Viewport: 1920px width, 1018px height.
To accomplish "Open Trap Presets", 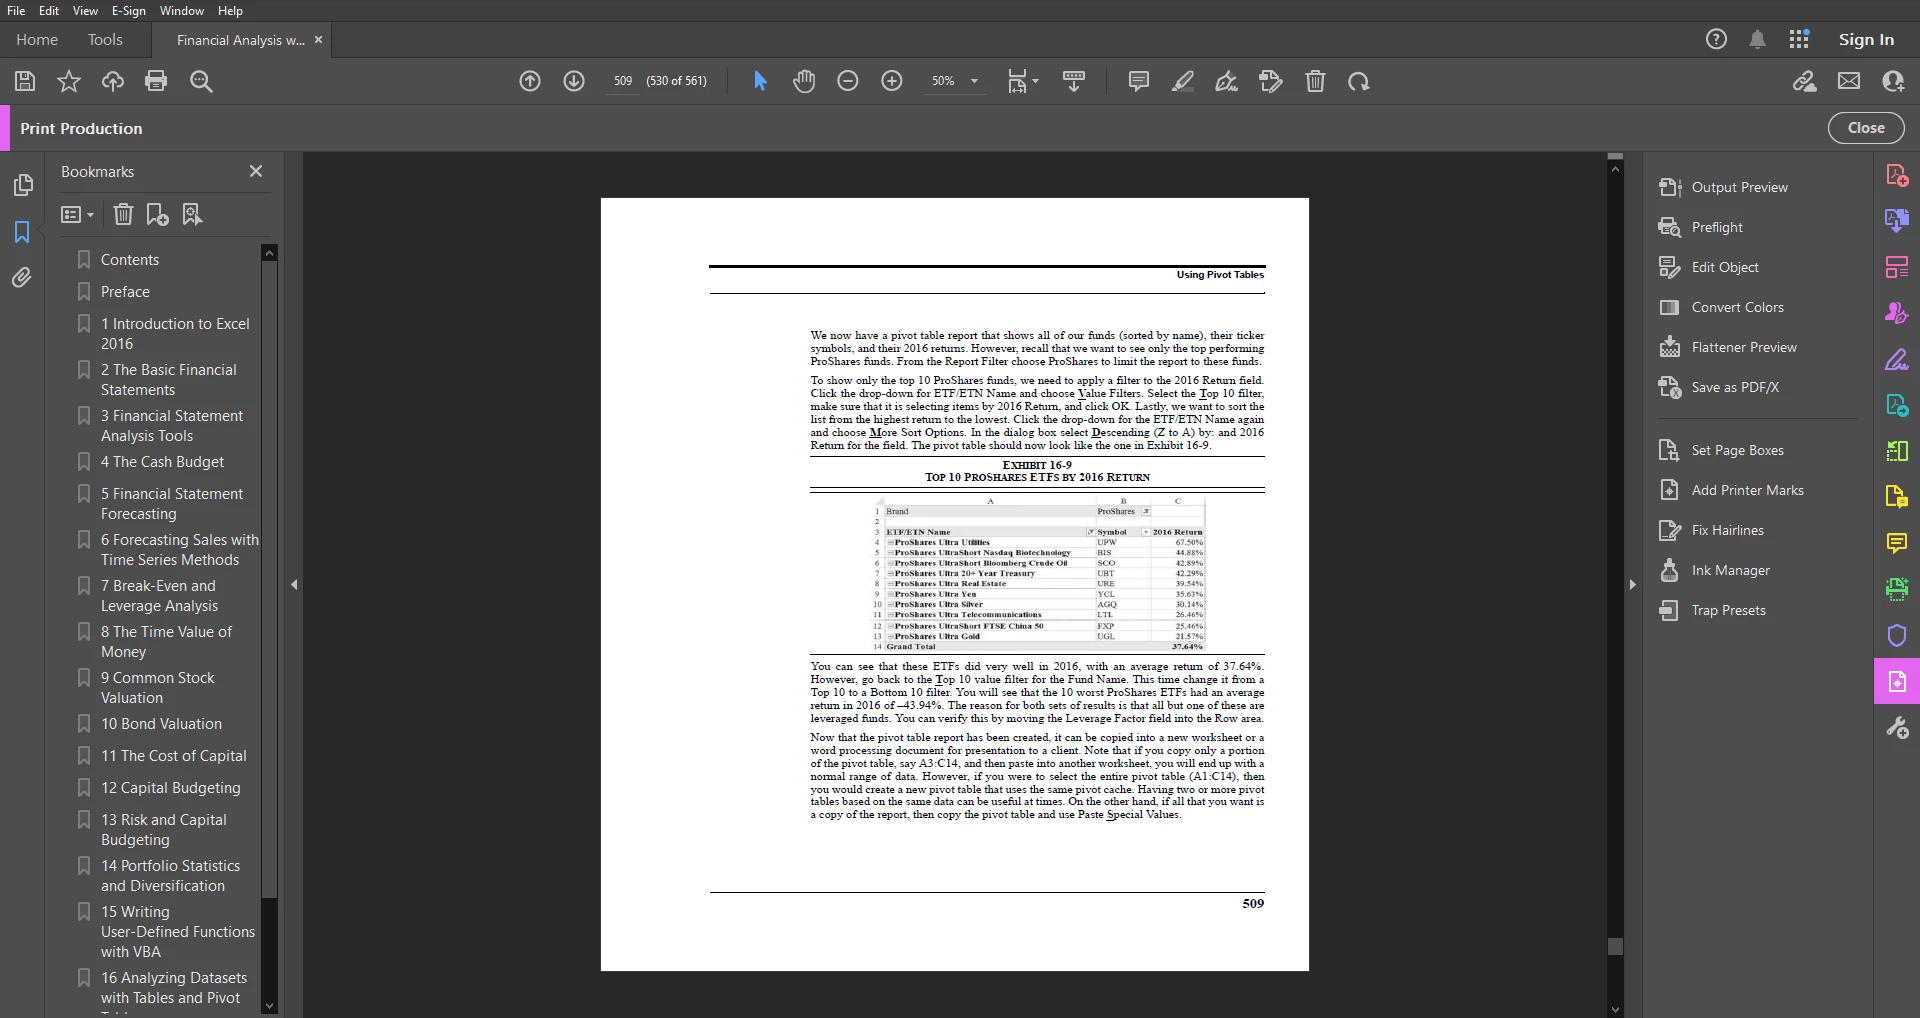I will (x=1712, y=610).
